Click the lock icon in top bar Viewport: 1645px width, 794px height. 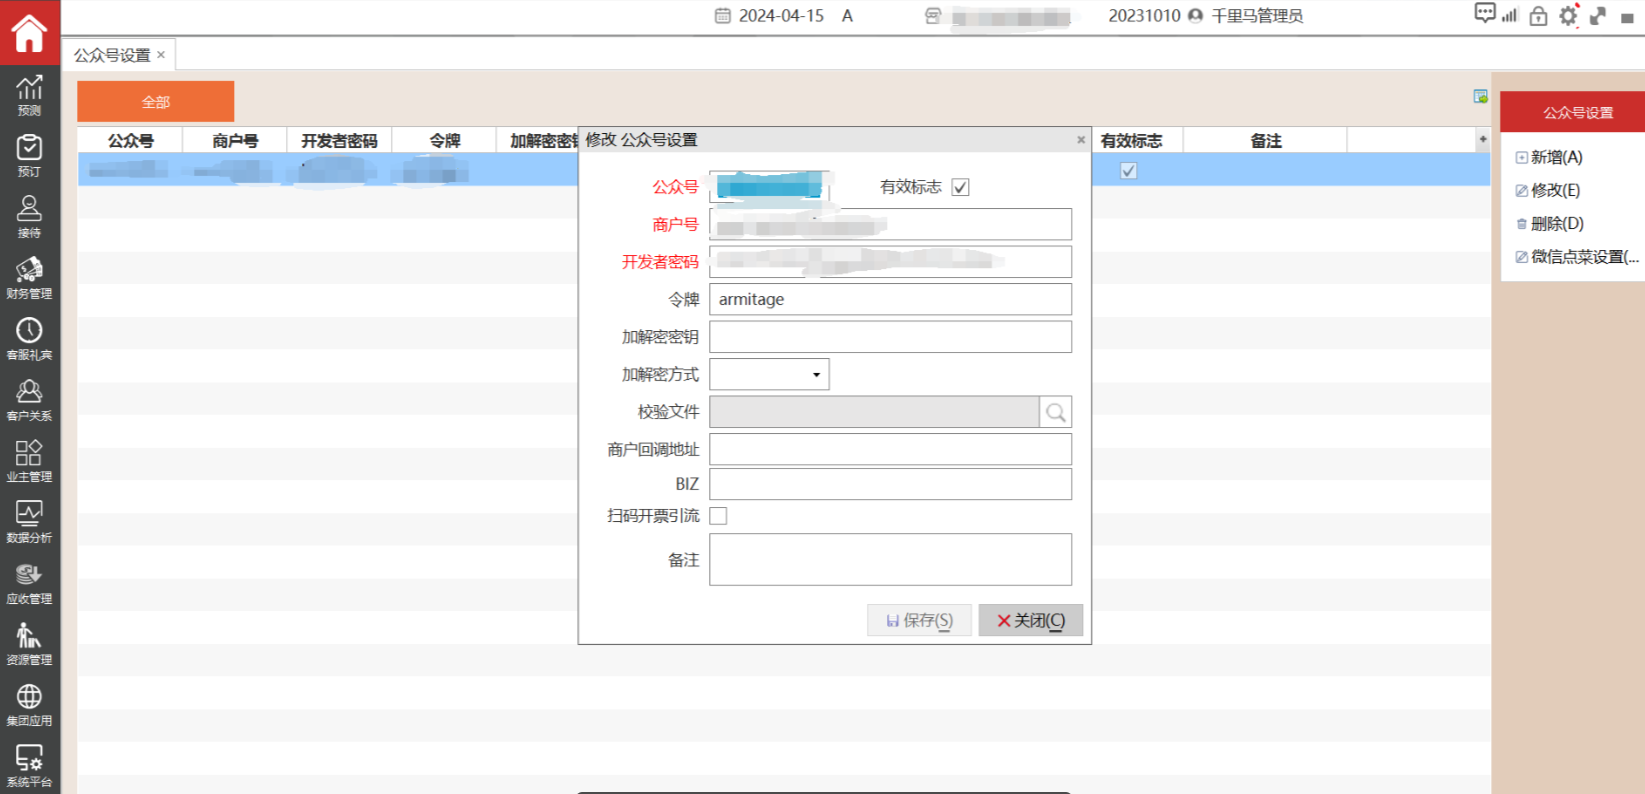[1538, 16]
